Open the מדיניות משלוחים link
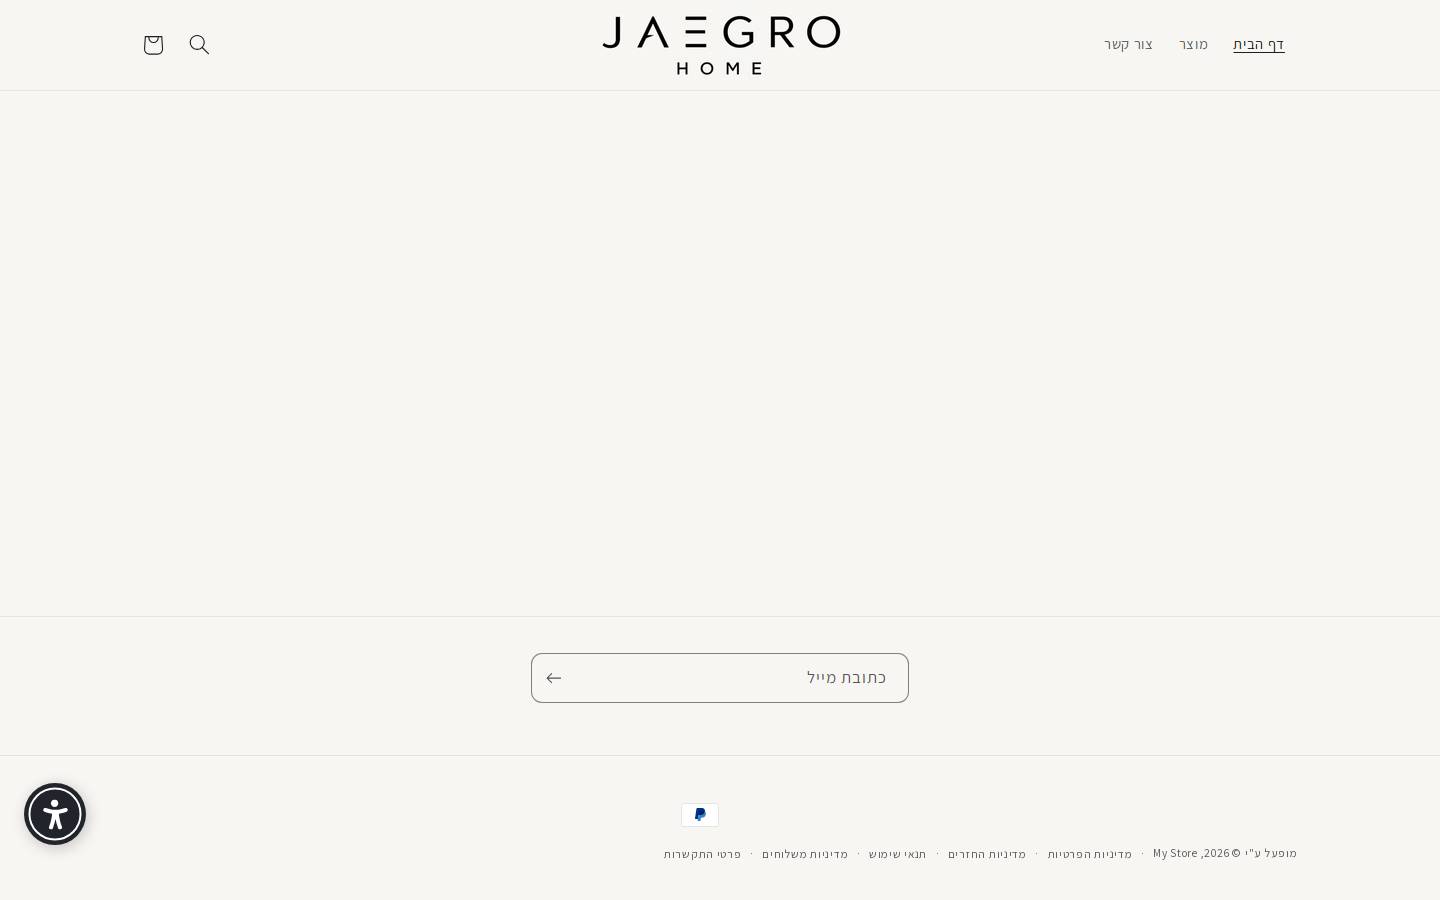Image resolution: width=1440 pixels, height=900 pixels. pyautogui.click(x=805, y=854)
